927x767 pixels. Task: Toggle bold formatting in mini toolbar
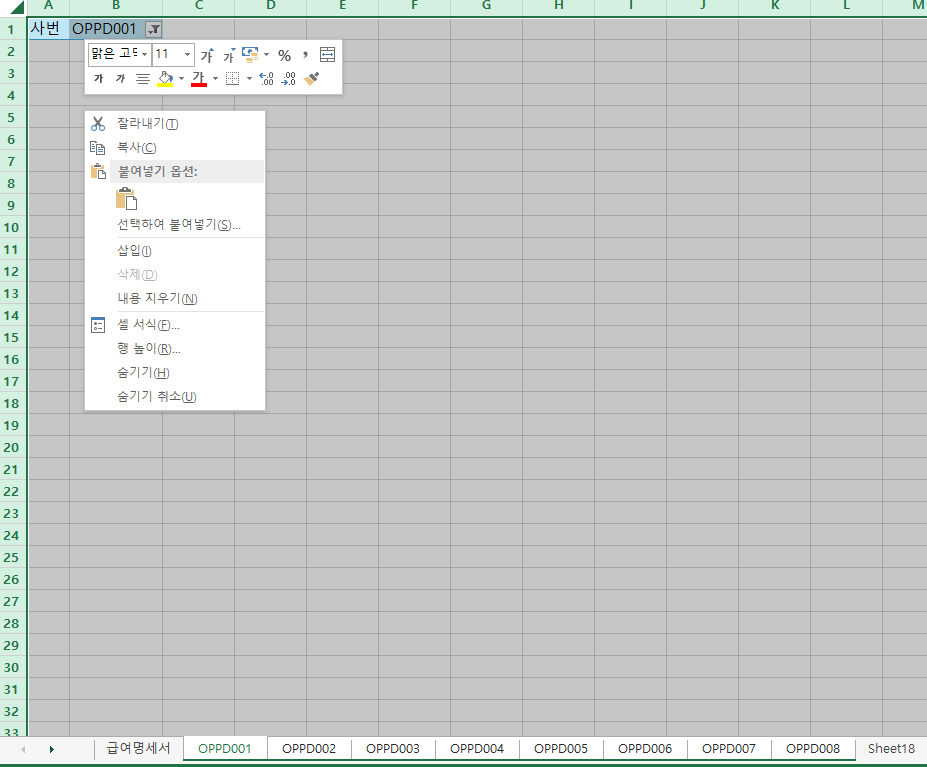98,78
